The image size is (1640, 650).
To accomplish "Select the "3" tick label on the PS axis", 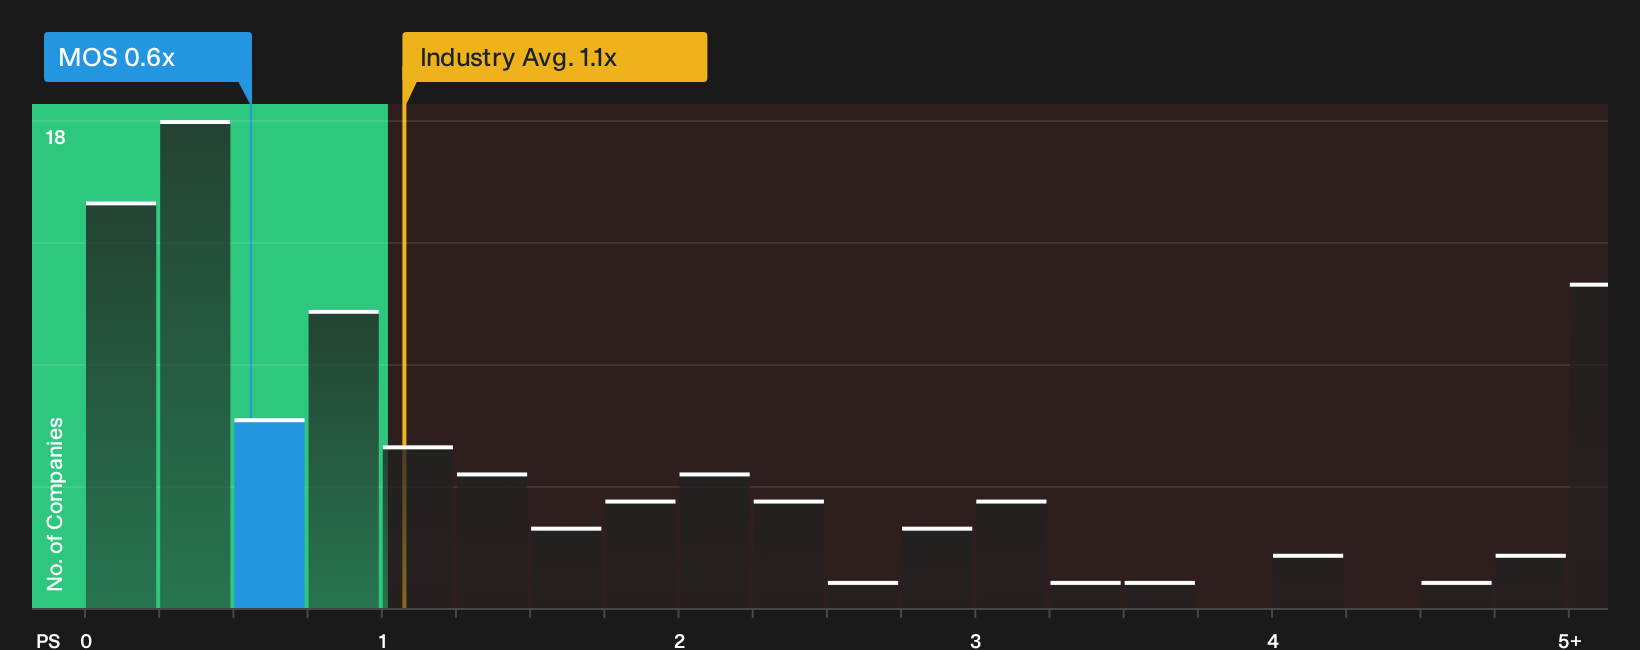I will [975, 641].
